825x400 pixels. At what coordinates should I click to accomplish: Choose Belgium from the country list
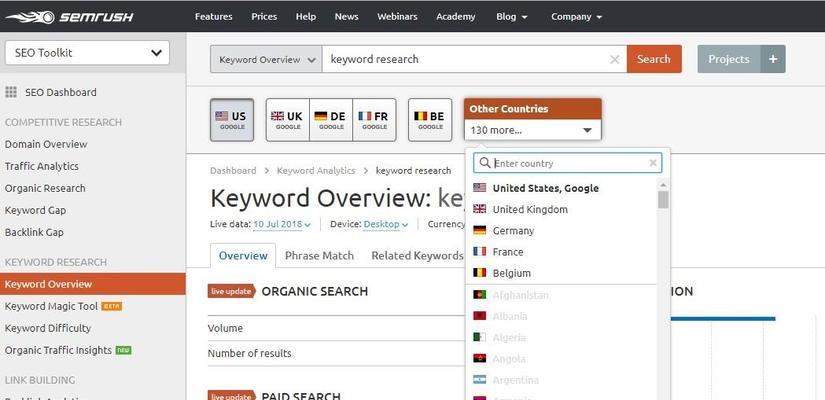561,273
